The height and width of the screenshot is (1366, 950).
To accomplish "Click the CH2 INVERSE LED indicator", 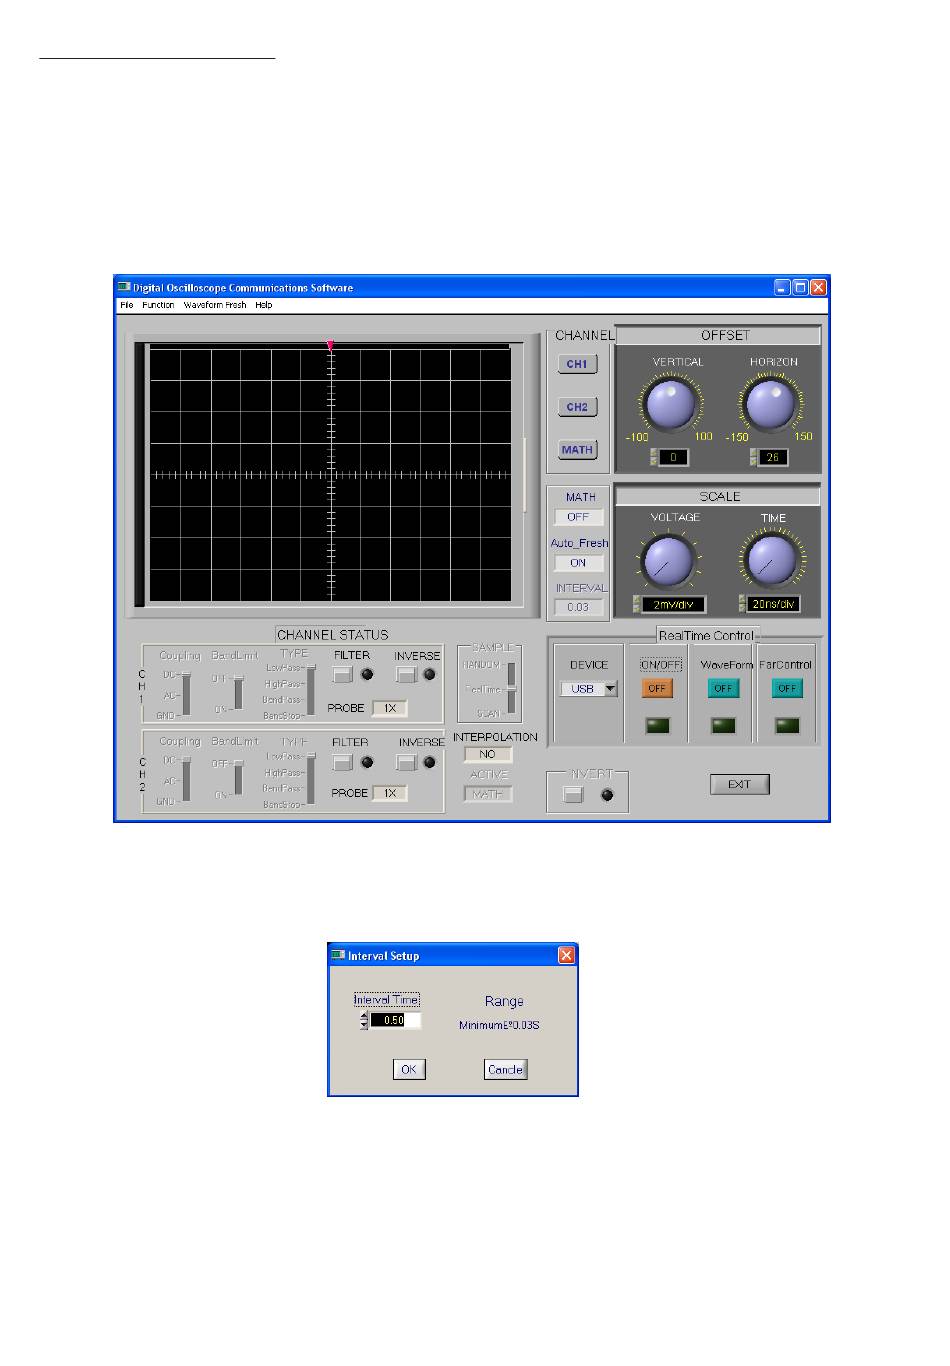I will [430, 762].
